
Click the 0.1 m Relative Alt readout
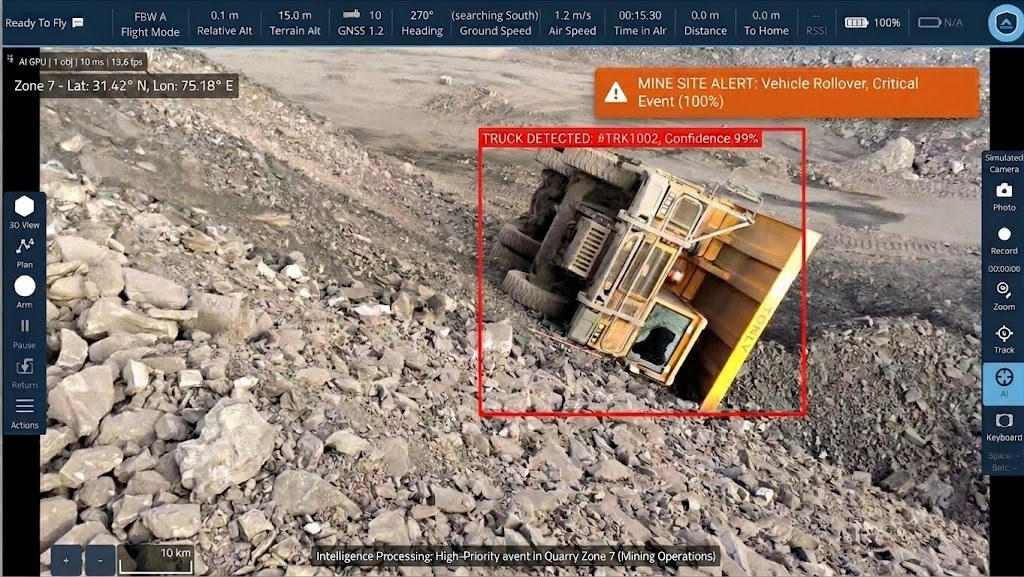click(224, 23)
